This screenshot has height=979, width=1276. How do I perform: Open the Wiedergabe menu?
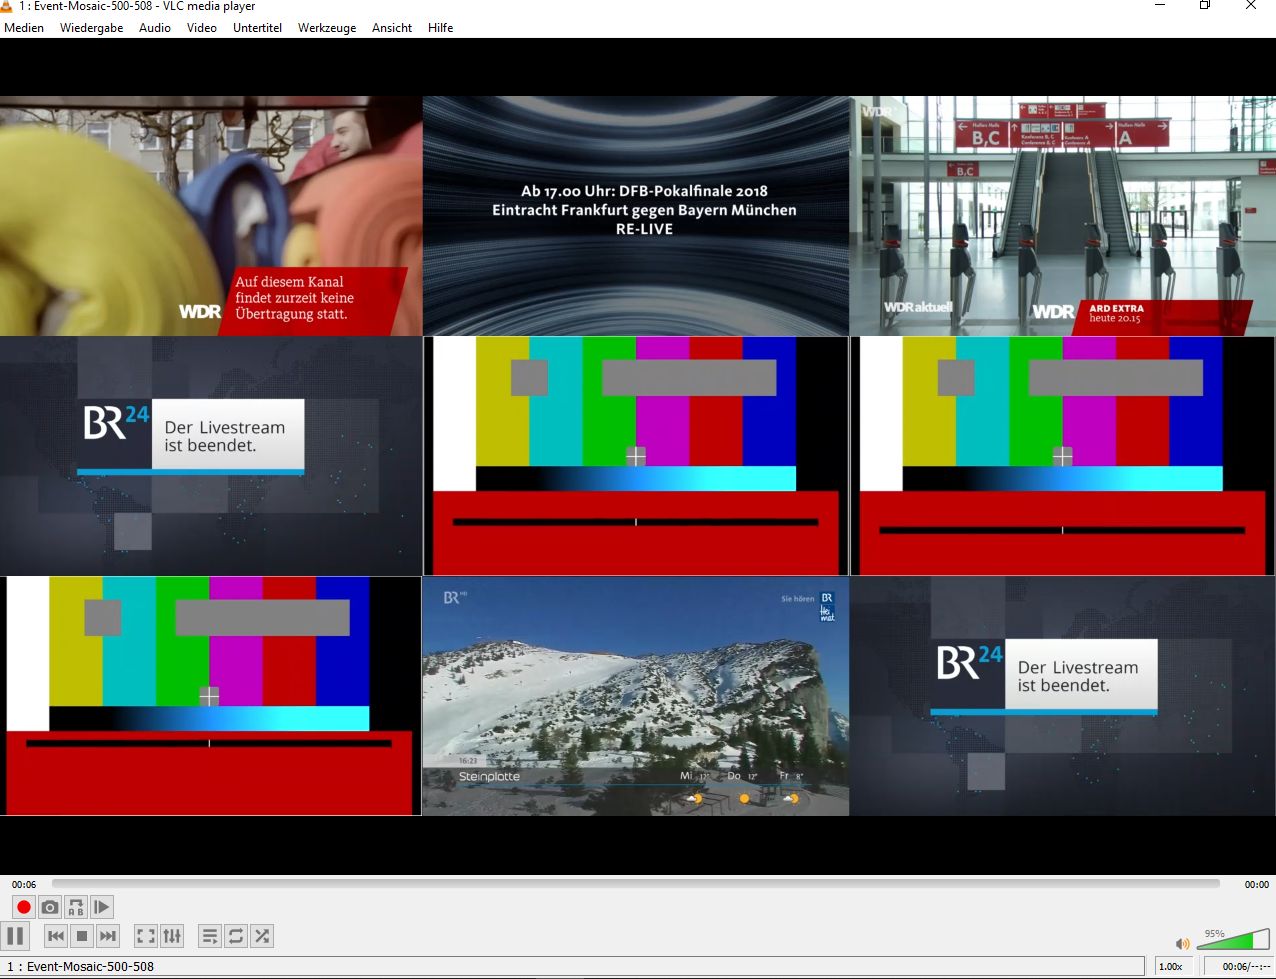pyautogui.click(x=92, y=28)
